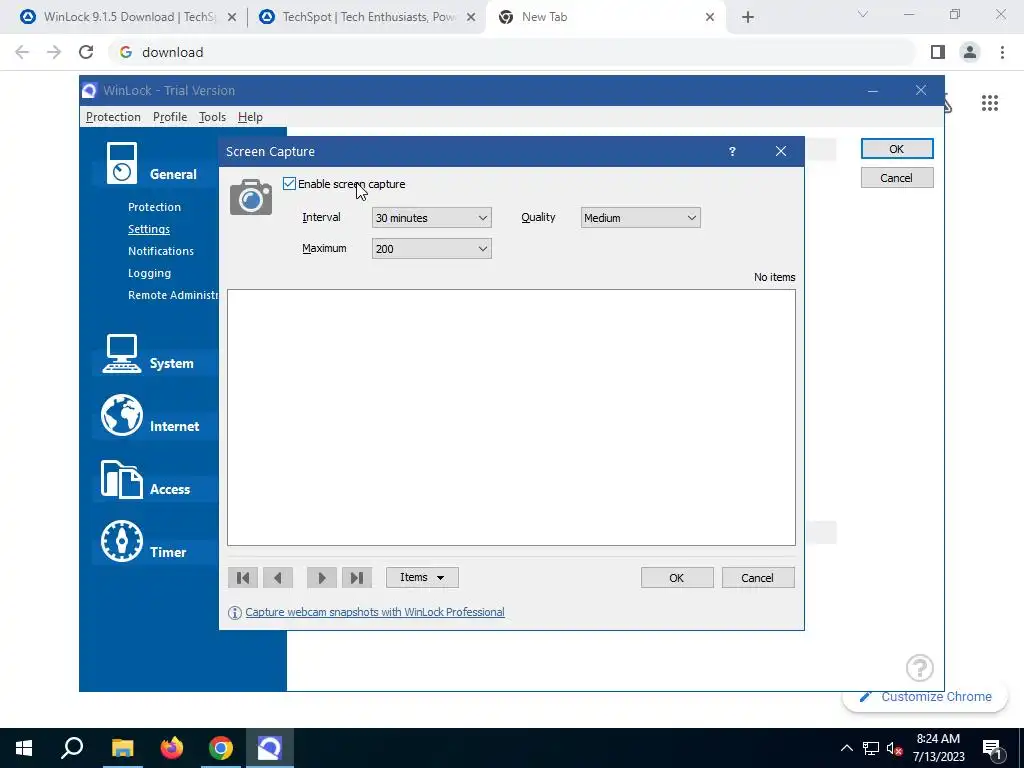Viewport: 1024px width, 768px height.
Task: Reload the current Chrome page
Action: (86, 52)
